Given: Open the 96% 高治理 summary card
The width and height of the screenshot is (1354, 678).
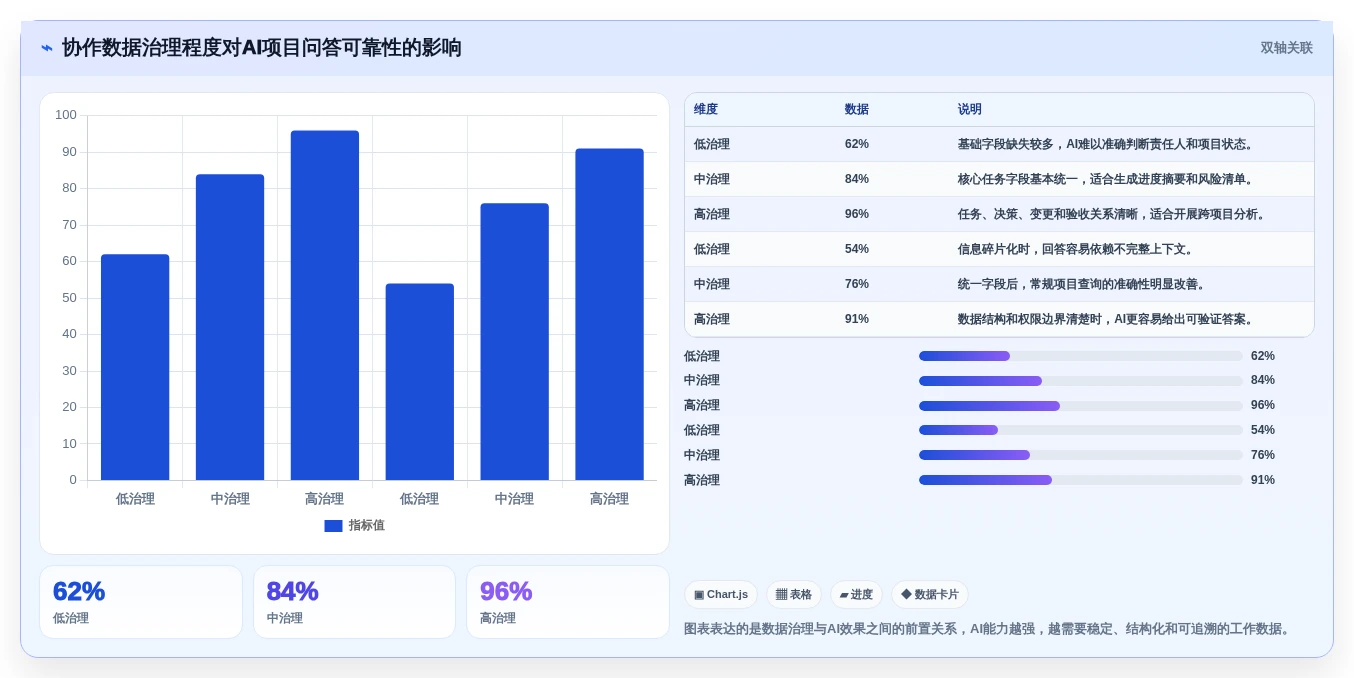Looking at the screenshot, I should (568, 602).
